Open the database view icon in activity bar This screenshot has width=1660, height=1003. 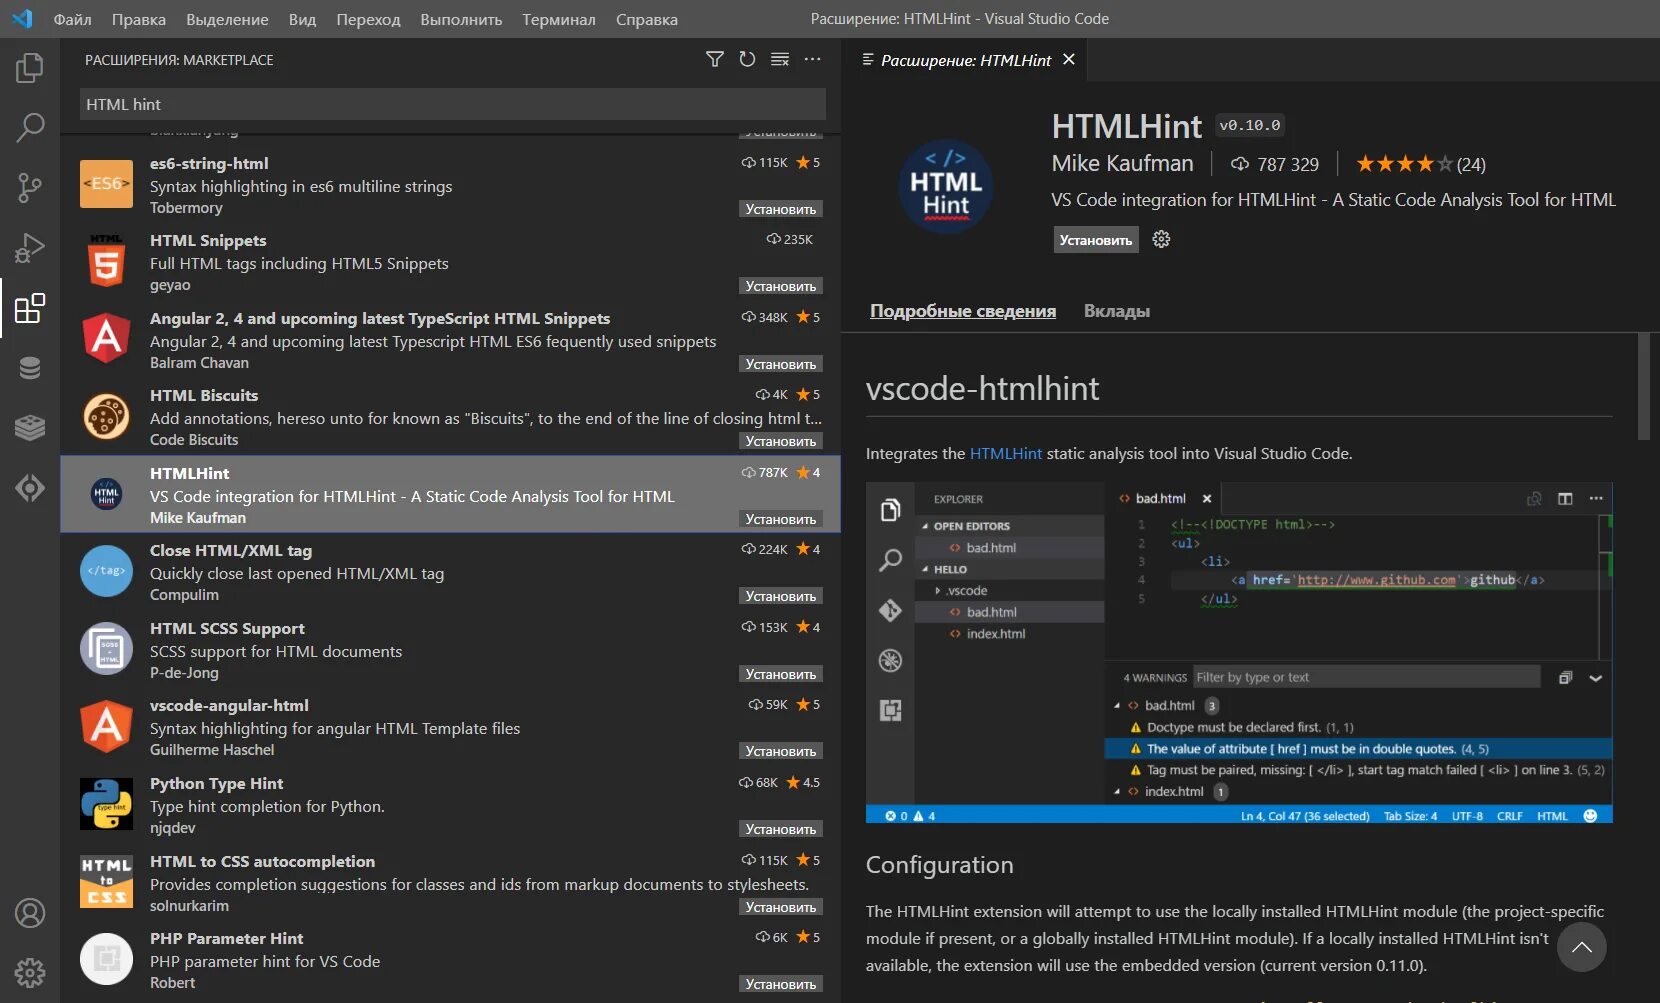click(30, 368)
